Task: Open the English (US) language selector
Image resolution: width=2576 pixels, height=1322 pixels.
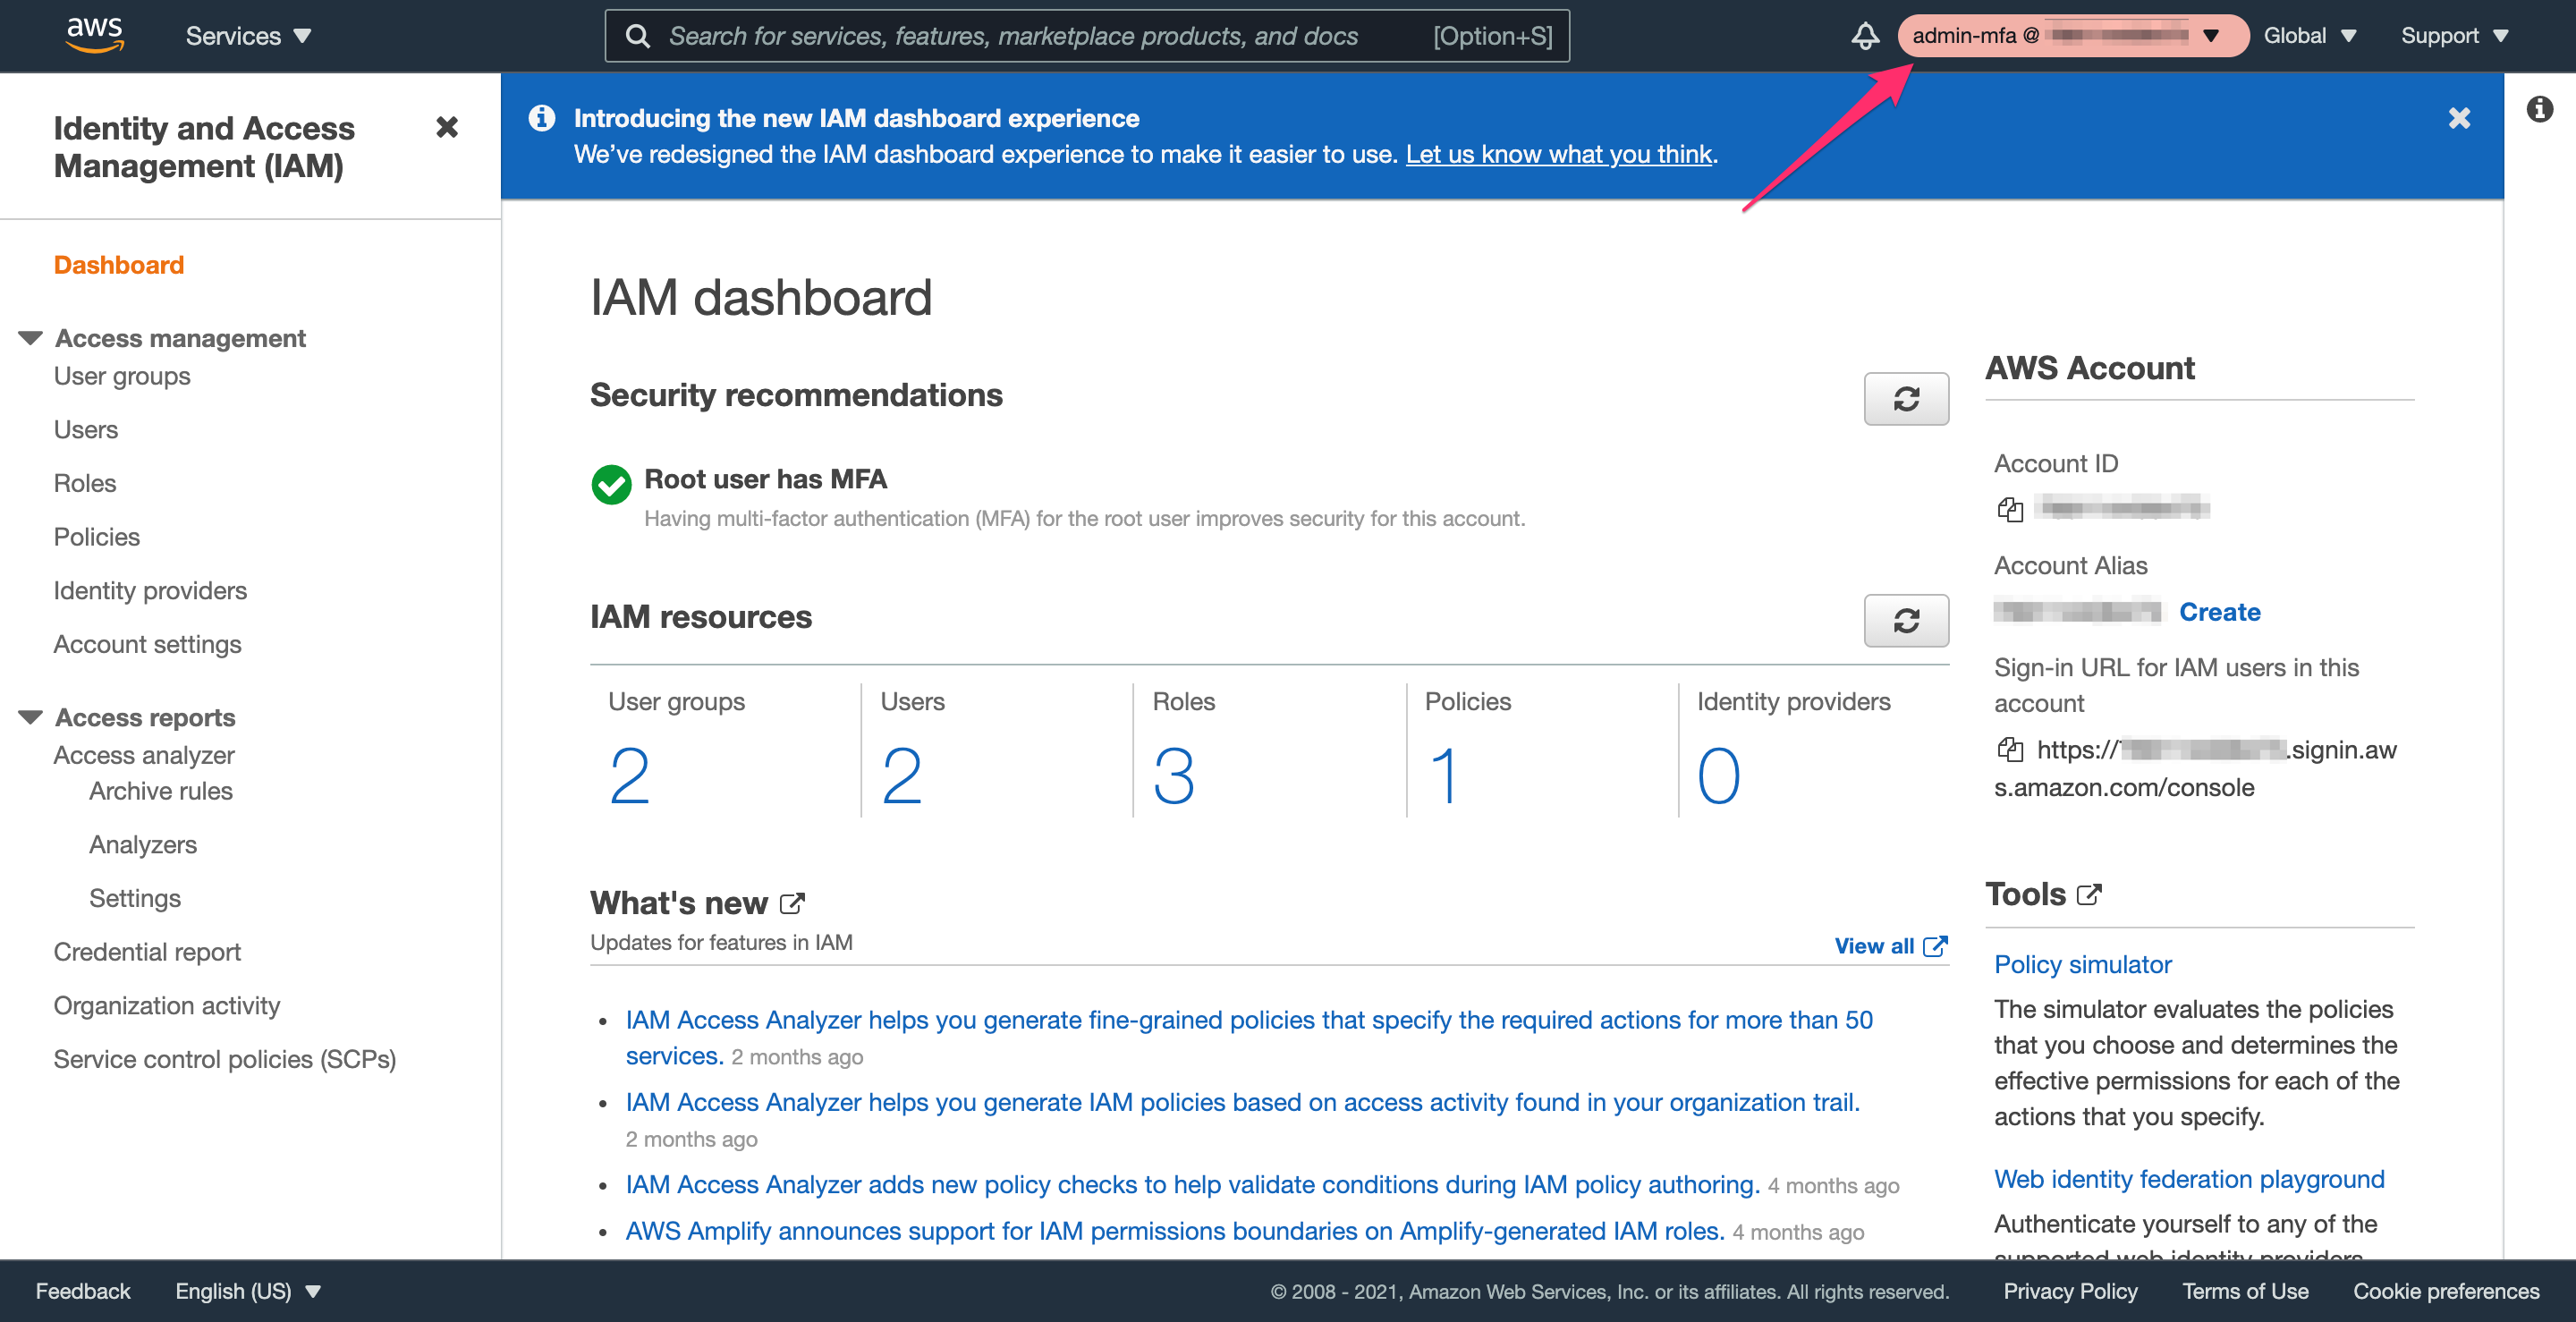Action: [248, 1291]
